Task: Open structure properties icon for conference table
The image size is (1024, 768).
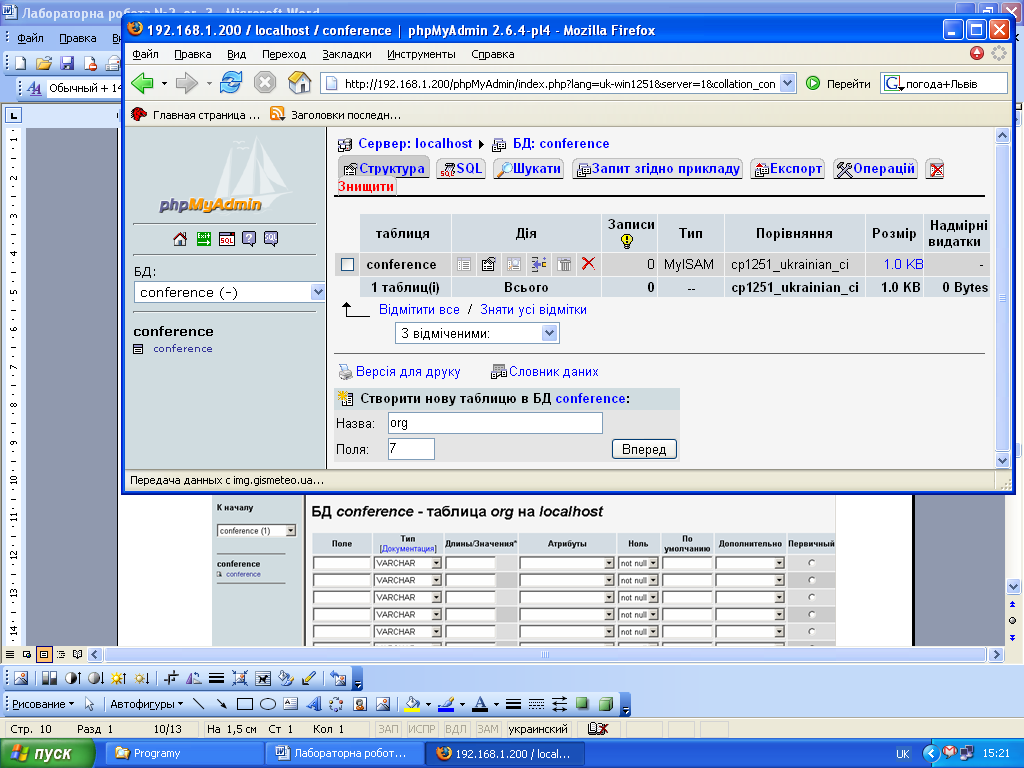Action: [x=488, y=264]
